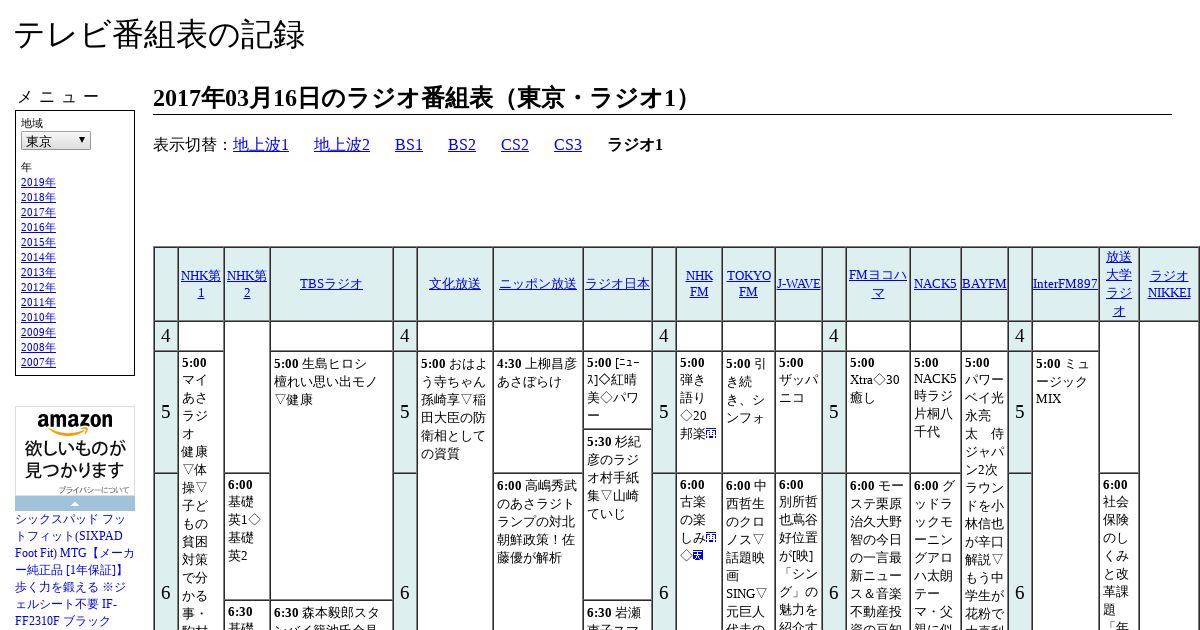
Task: Open the FMヨコハマ station link
Action: click(878, 284)
